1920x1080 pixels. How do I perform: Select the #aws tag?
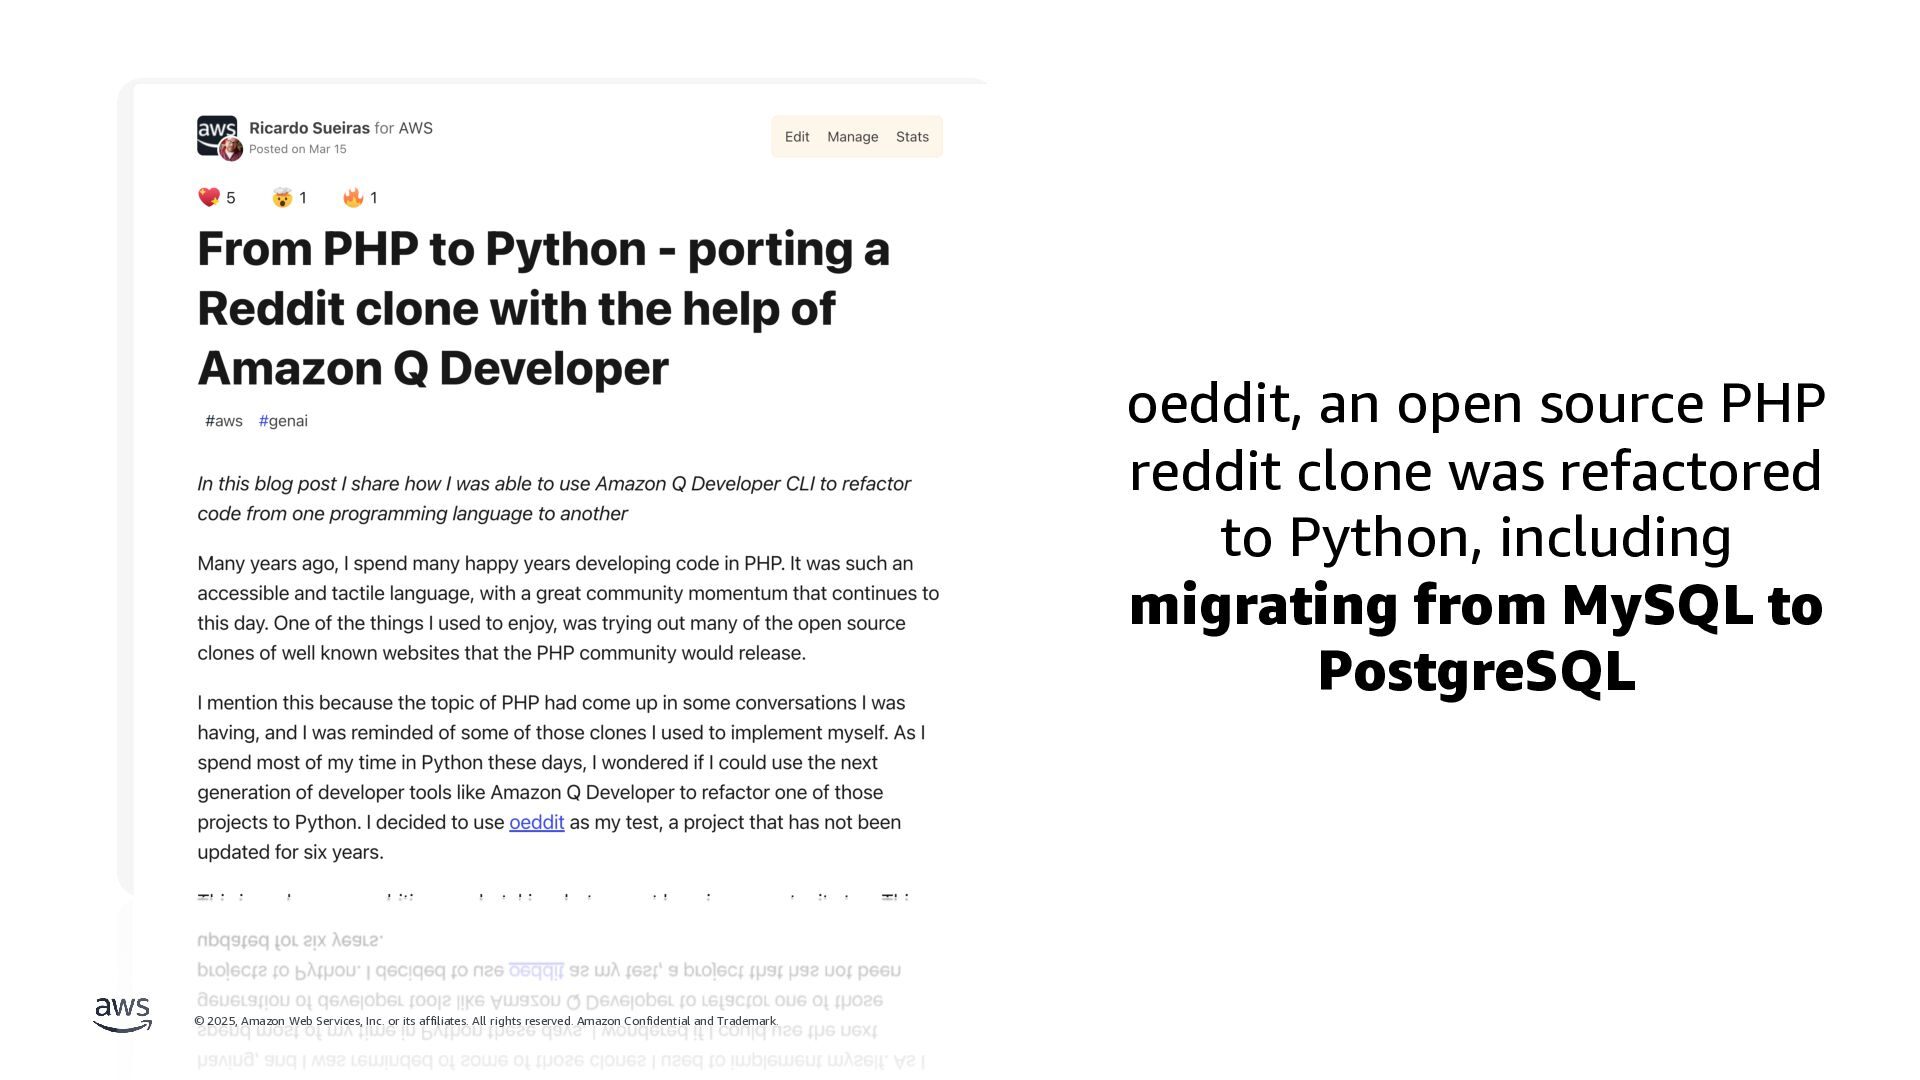point(224,421)
